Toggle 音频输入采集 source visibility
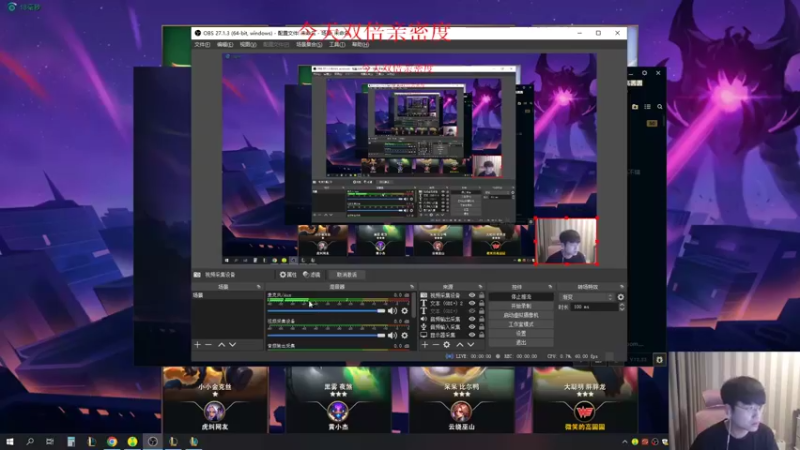Image resolution: width=800 pixels, height=450 pixels. (472, 327)
